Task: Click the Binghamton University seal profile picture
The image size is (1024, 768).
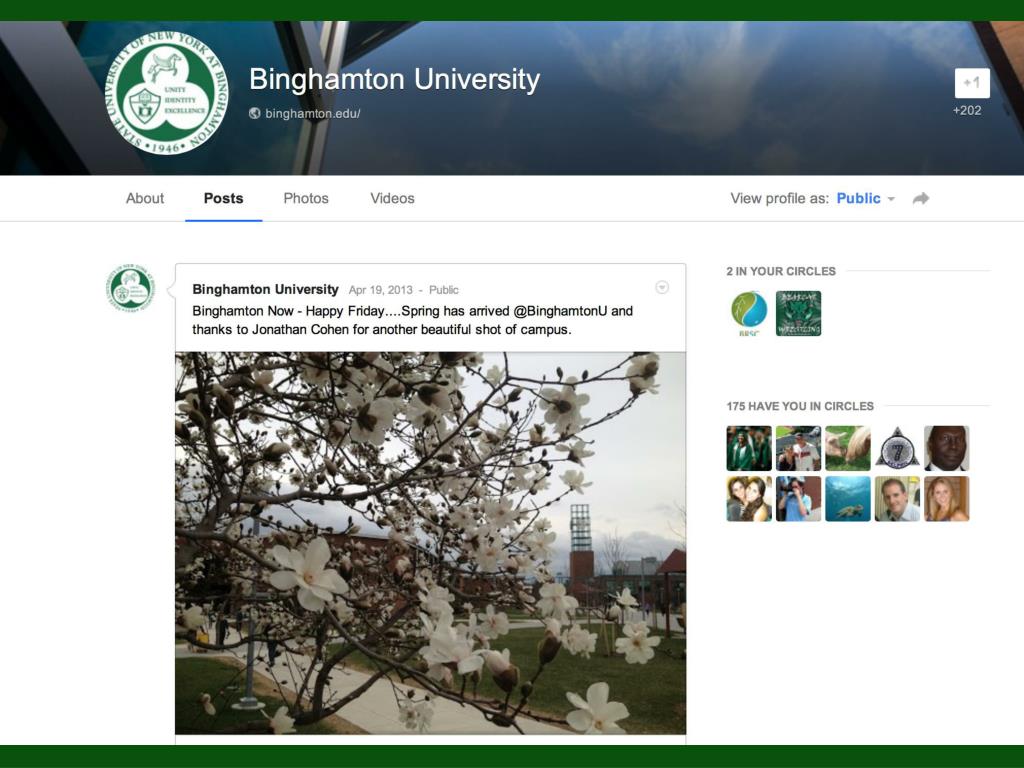Action: 167,93
